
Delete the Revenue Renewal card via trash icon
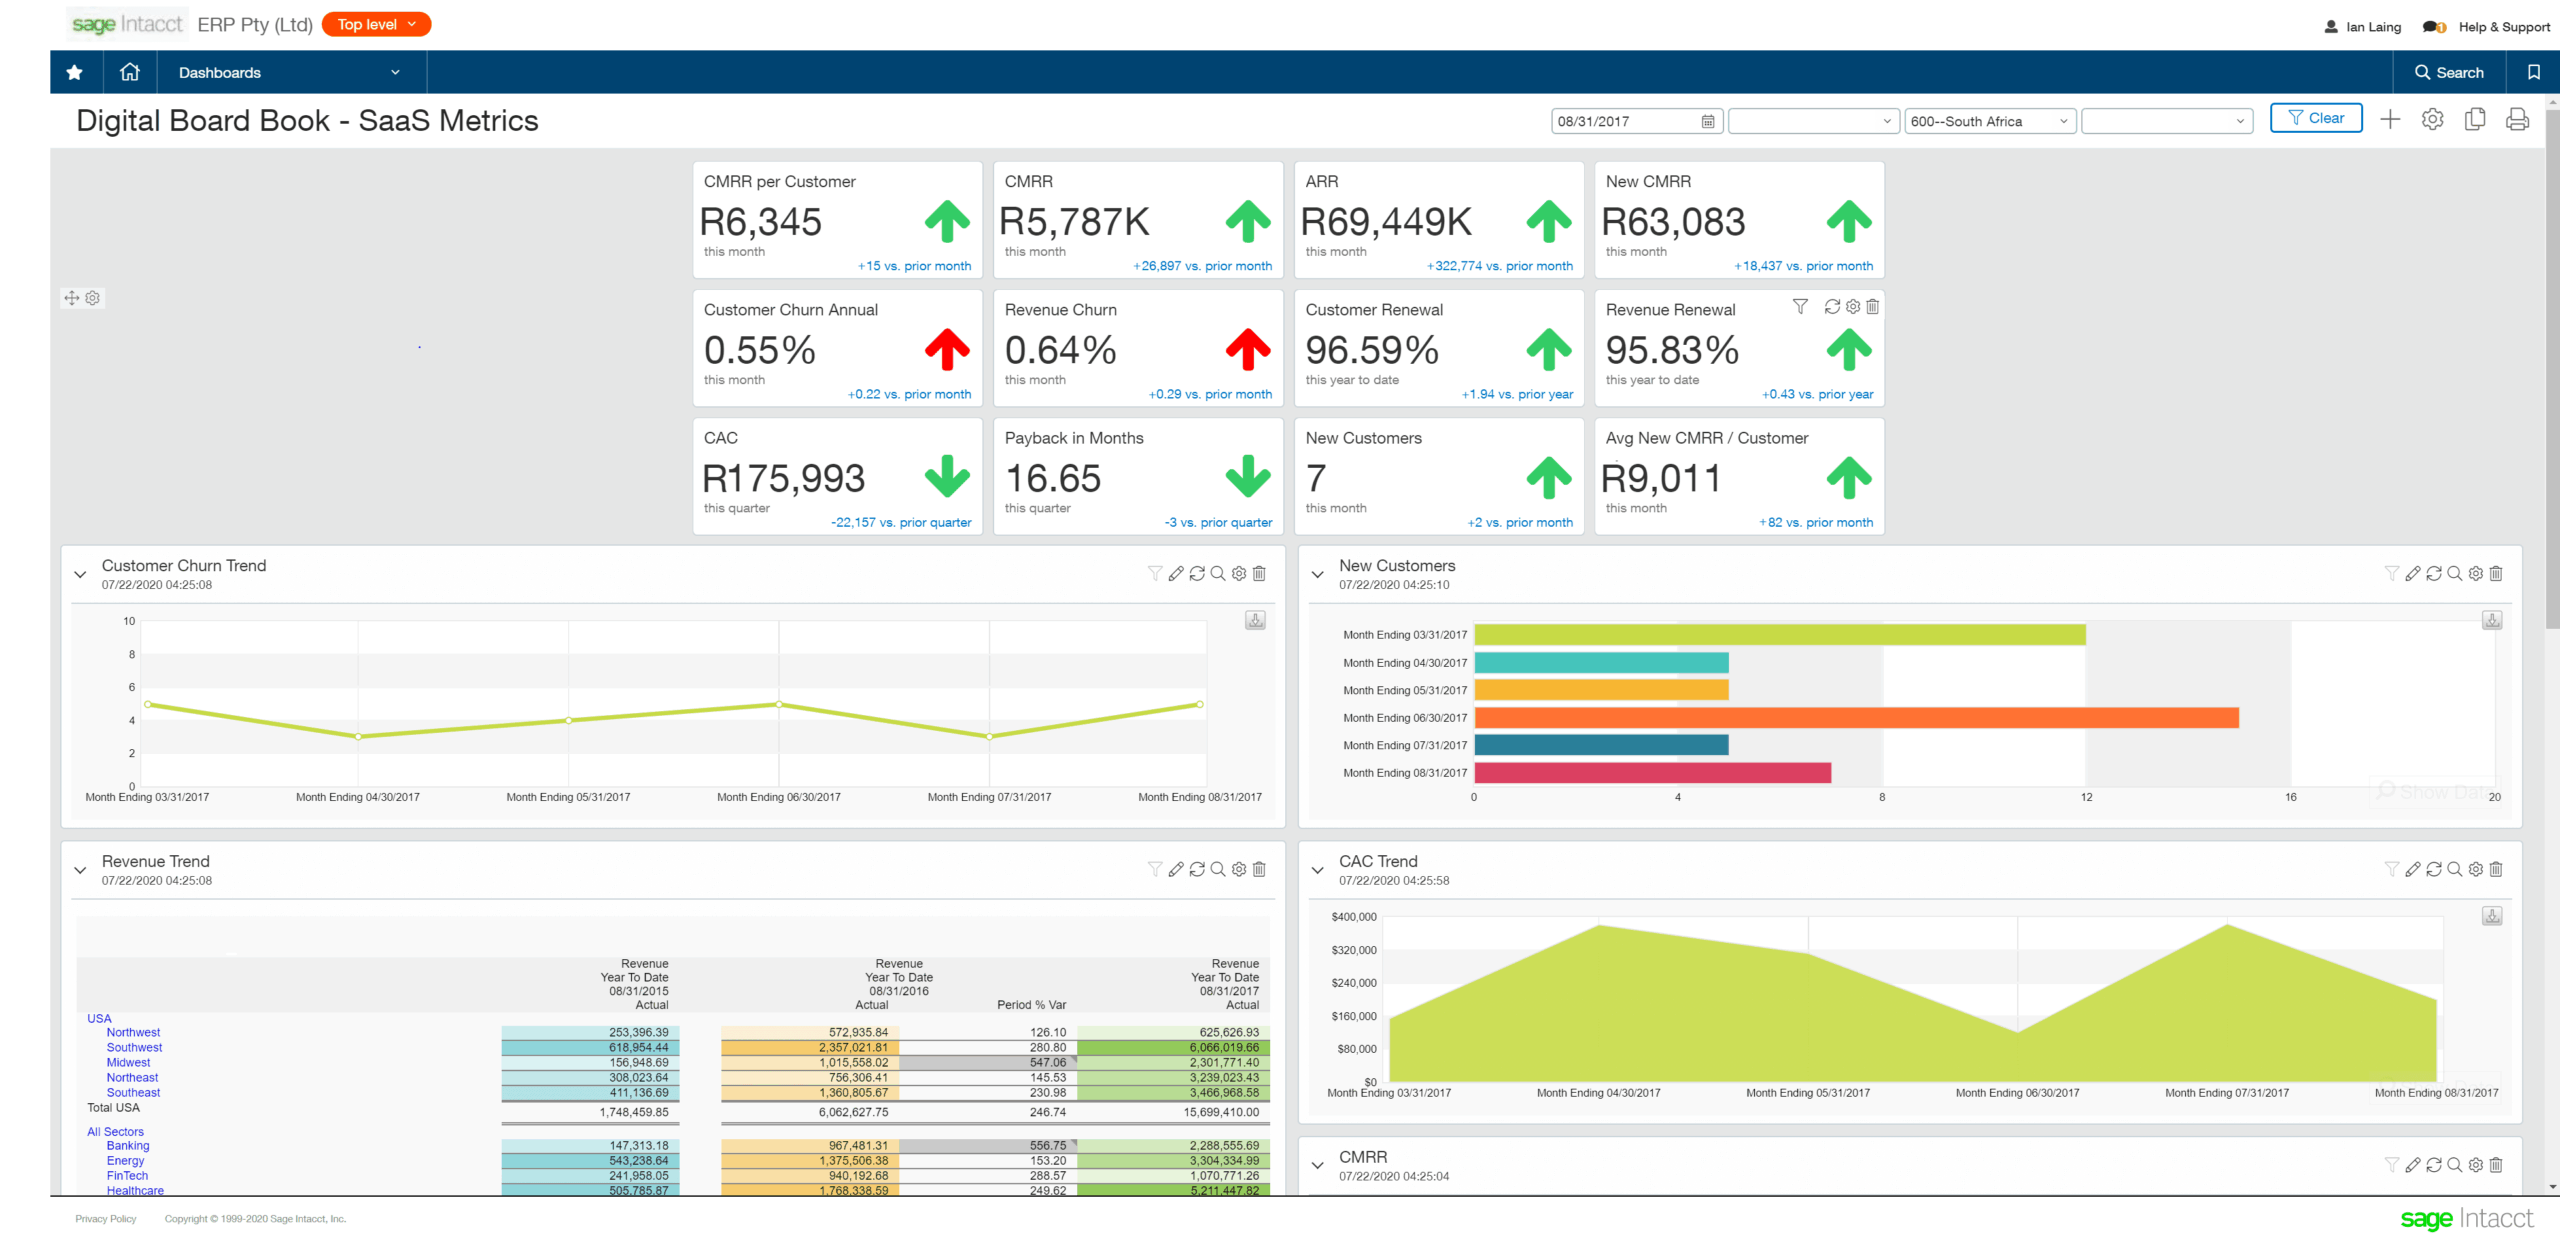(x=1872, y=307)
